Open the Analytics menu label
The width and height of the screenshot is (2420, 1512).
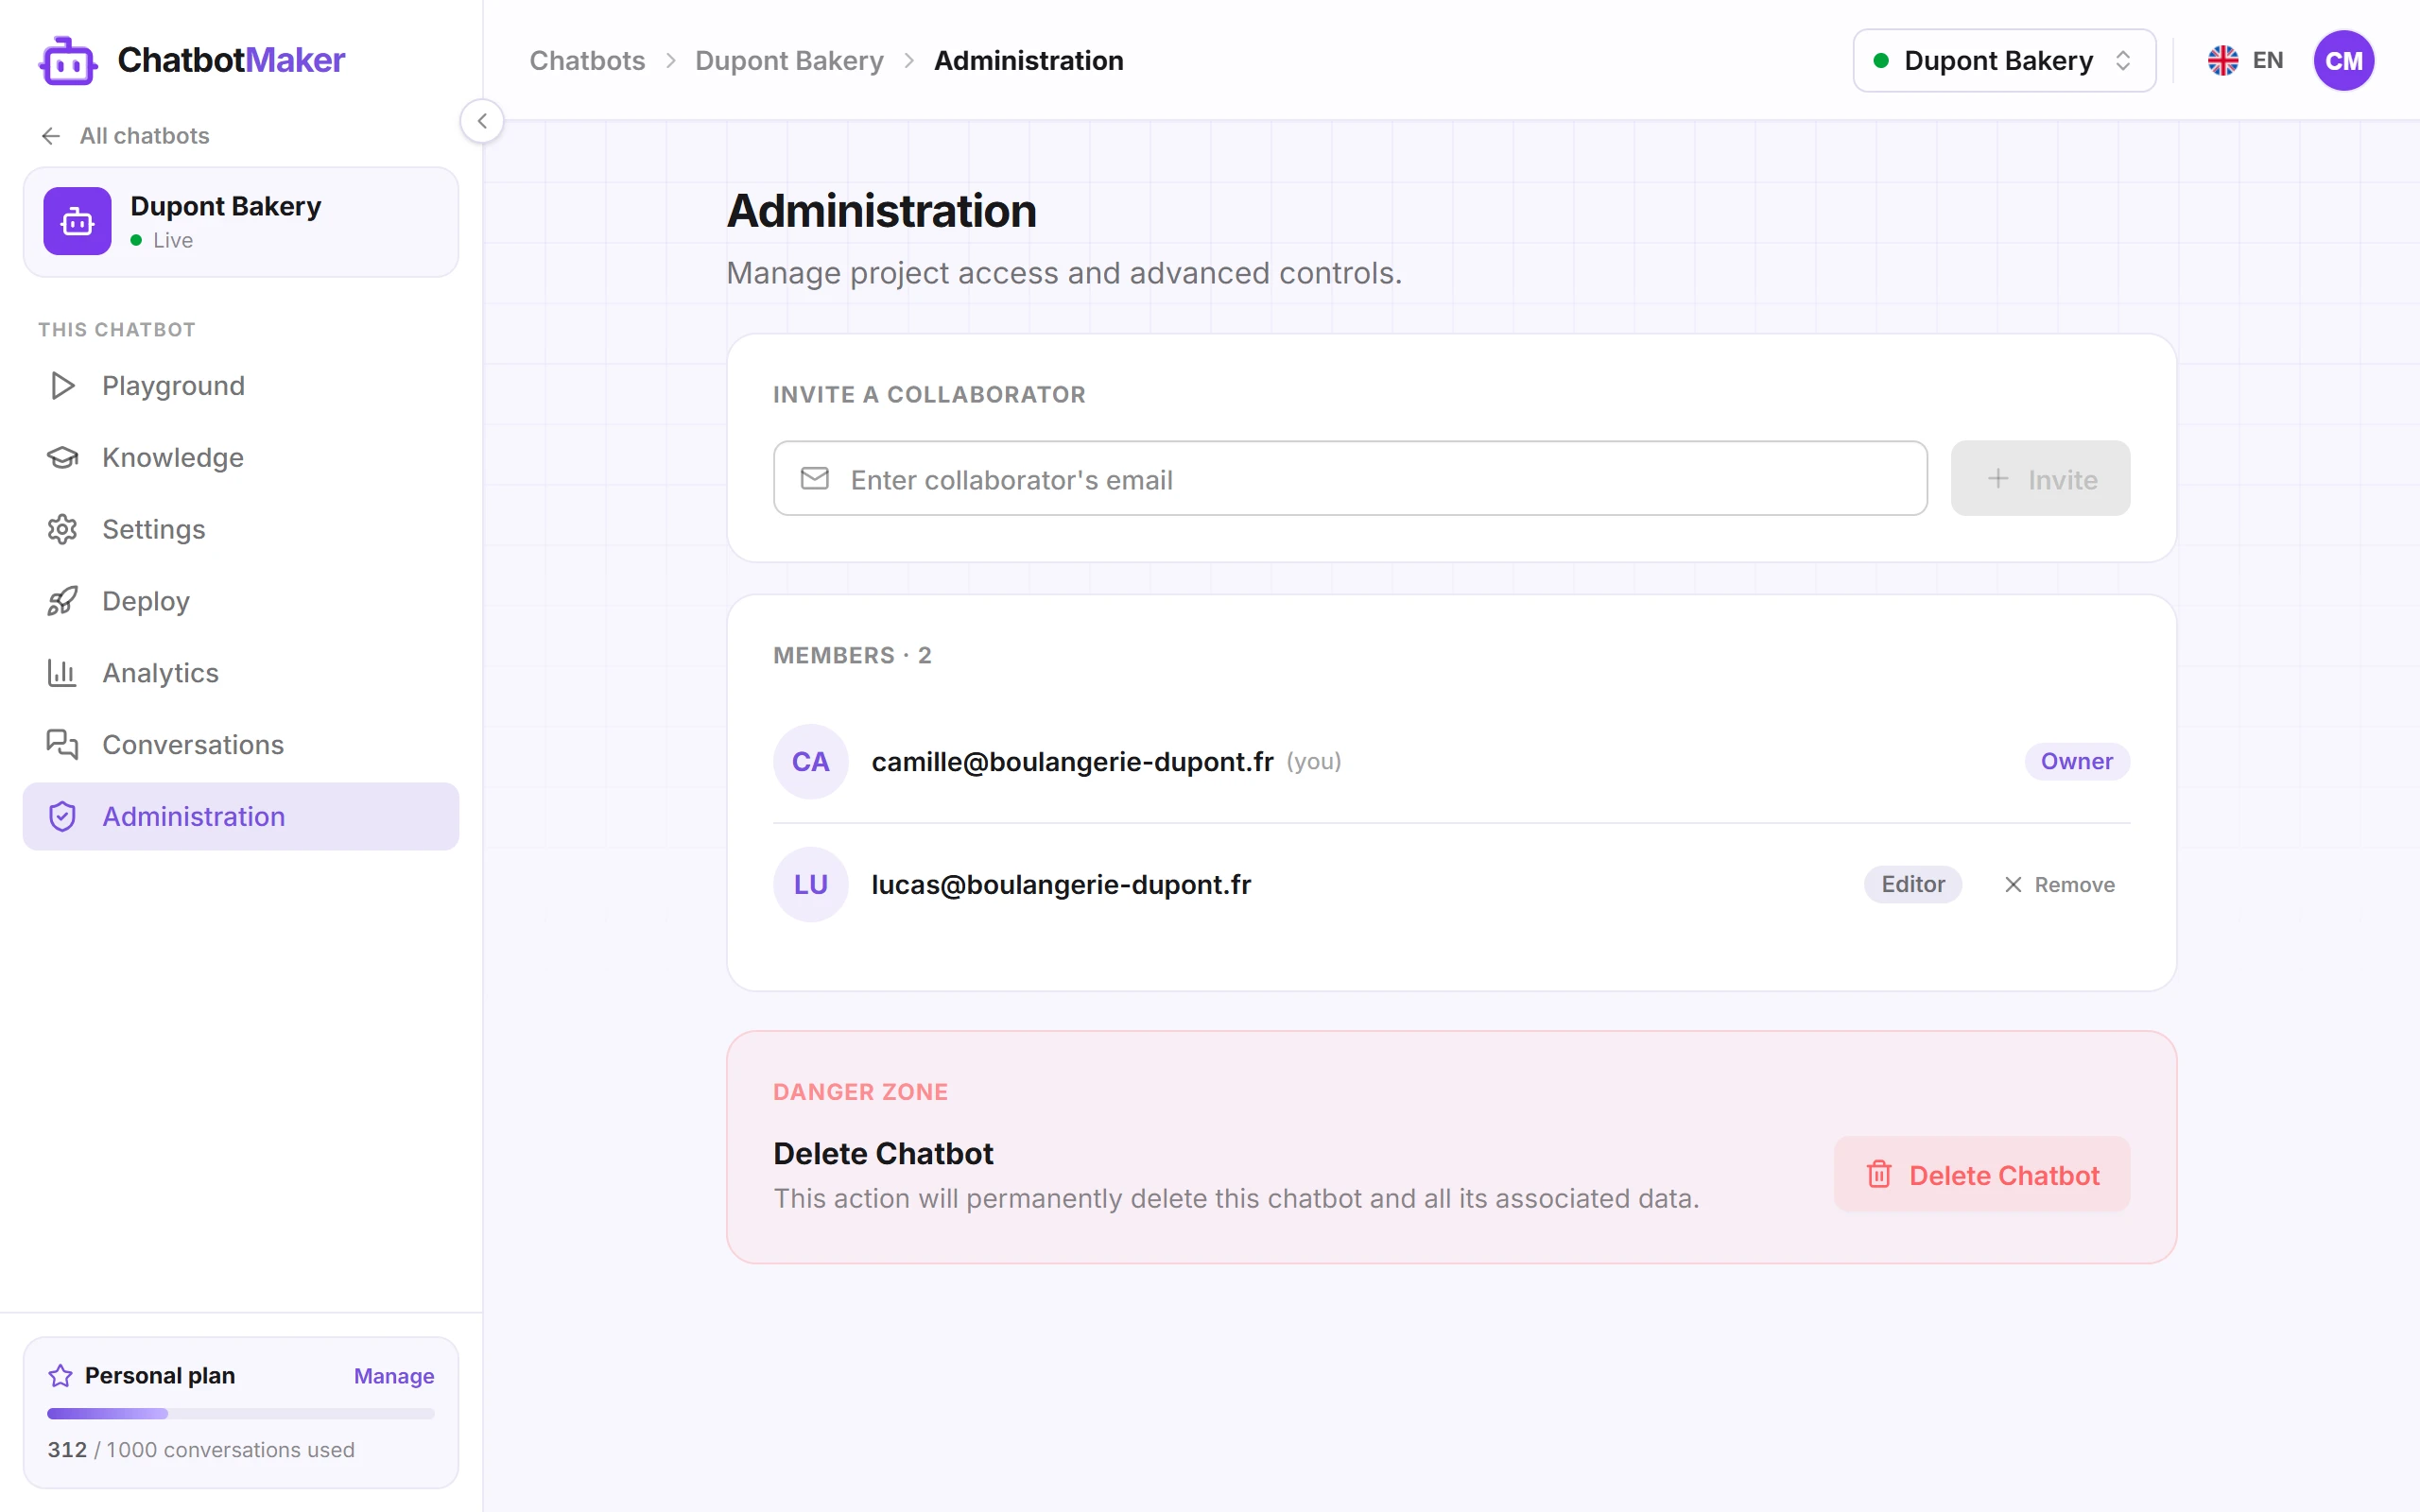click(x=160, y=673)
